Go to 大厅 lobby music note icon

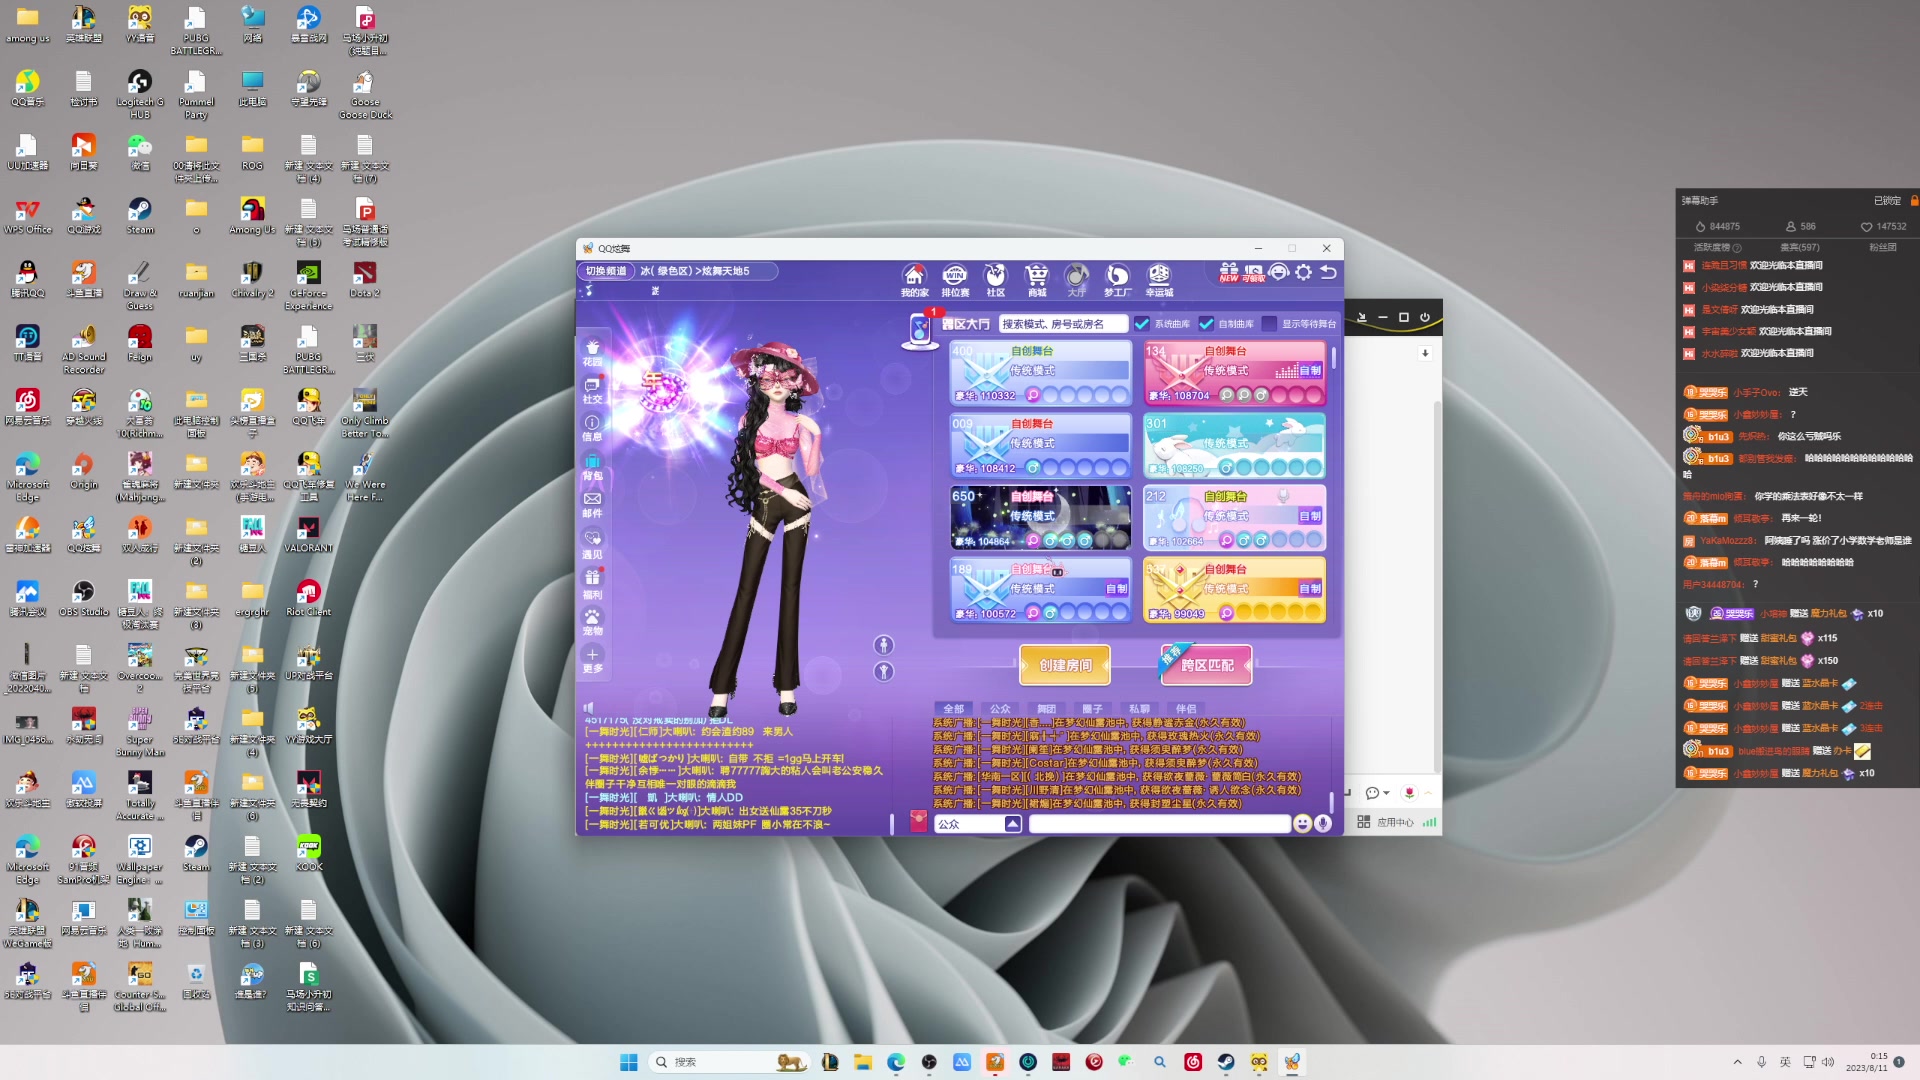[1076, 280]
